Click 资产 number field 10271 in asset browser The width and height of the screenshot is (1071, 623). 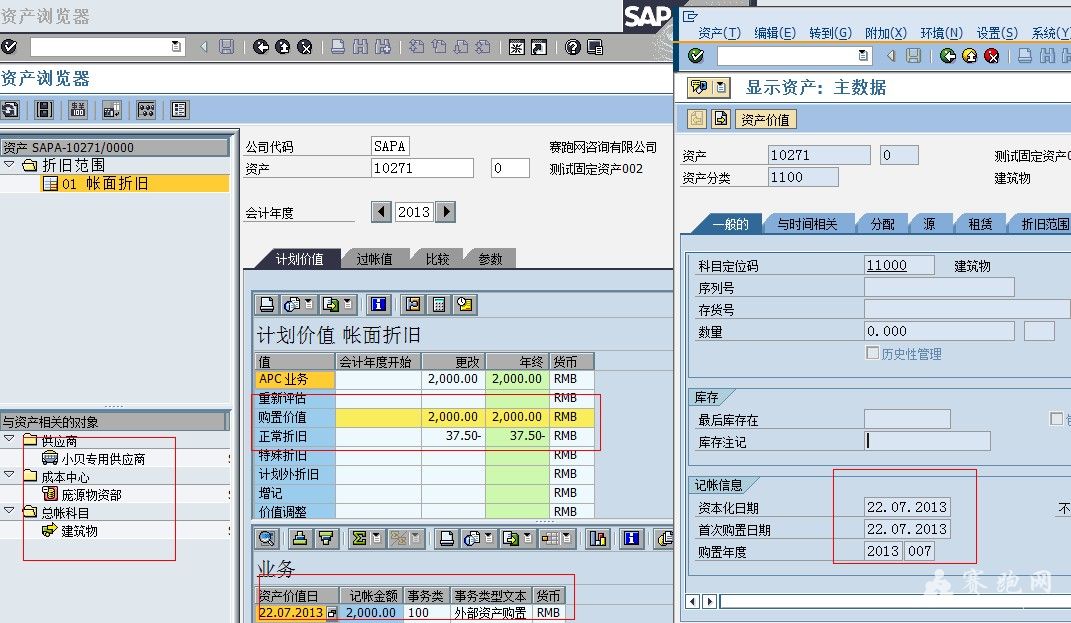422,168
